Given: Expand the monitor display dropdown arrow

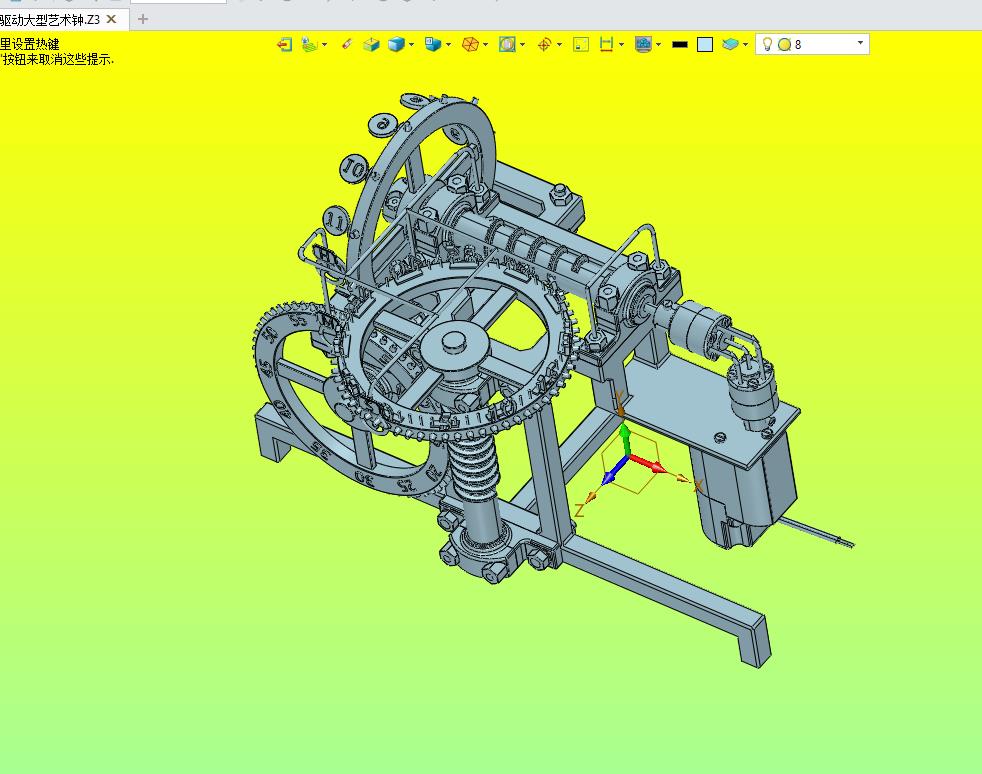Looking at the screenshot, I should (x=658, y=44).
